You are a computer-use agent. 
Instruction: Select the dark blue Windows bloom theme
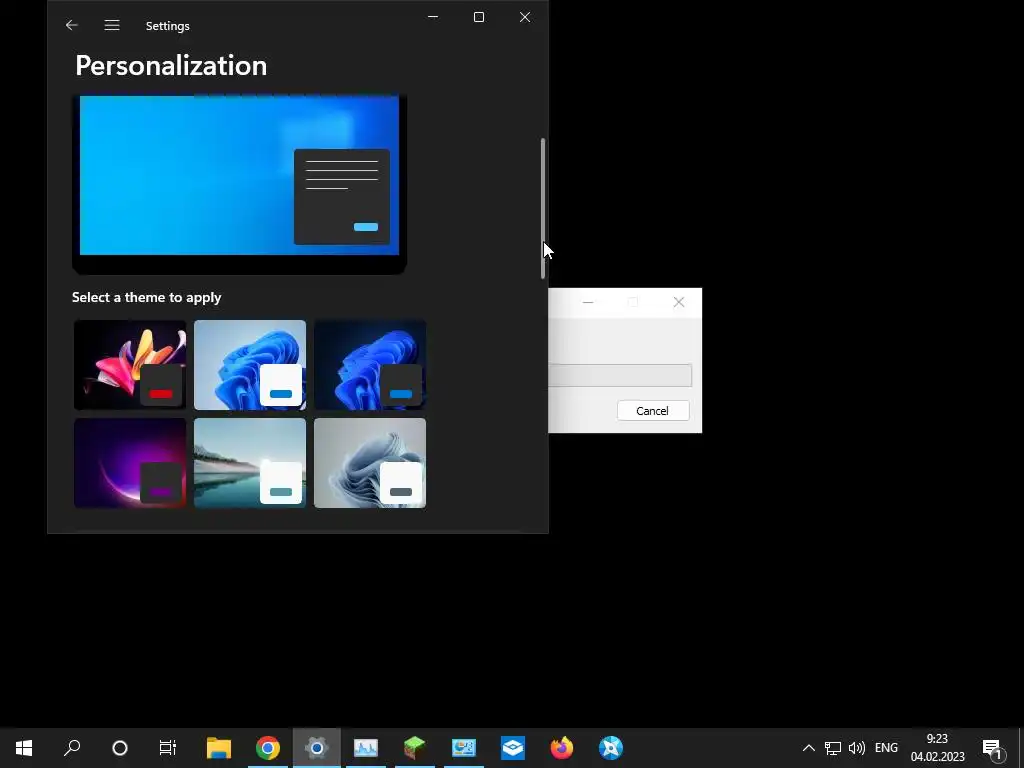(x=370, y=365)
